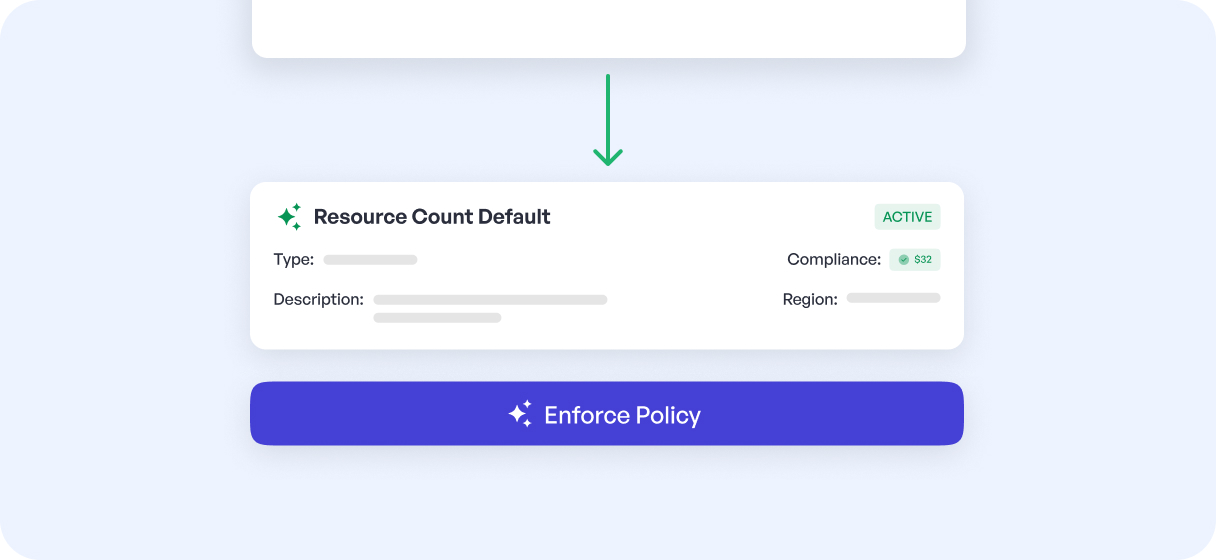Viewport: 1216px width, 560px height.
Task: Select the first Description placeholder line
Action: [x=490, y=300]
